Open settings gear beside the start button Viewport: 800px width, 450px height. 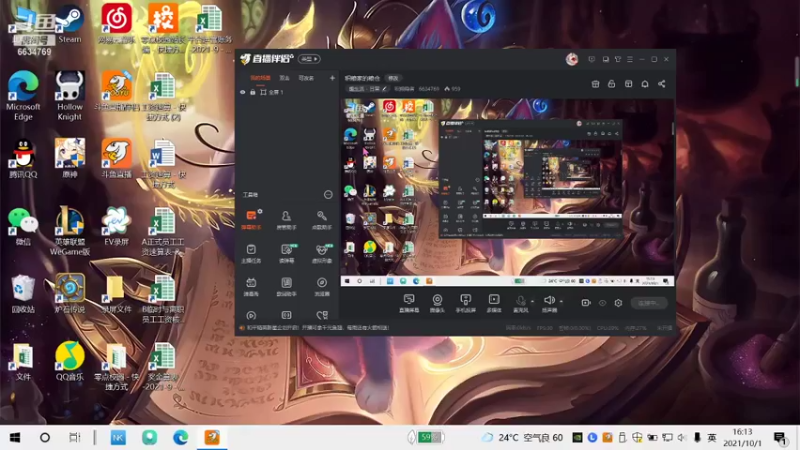(618, 303)
